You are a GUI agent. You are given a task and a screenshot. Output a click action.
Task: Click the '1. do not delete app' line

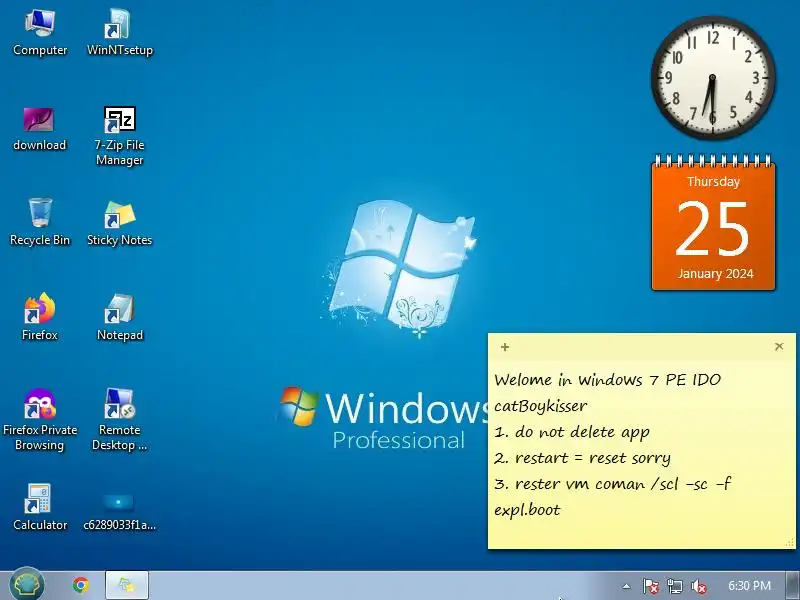571,432
